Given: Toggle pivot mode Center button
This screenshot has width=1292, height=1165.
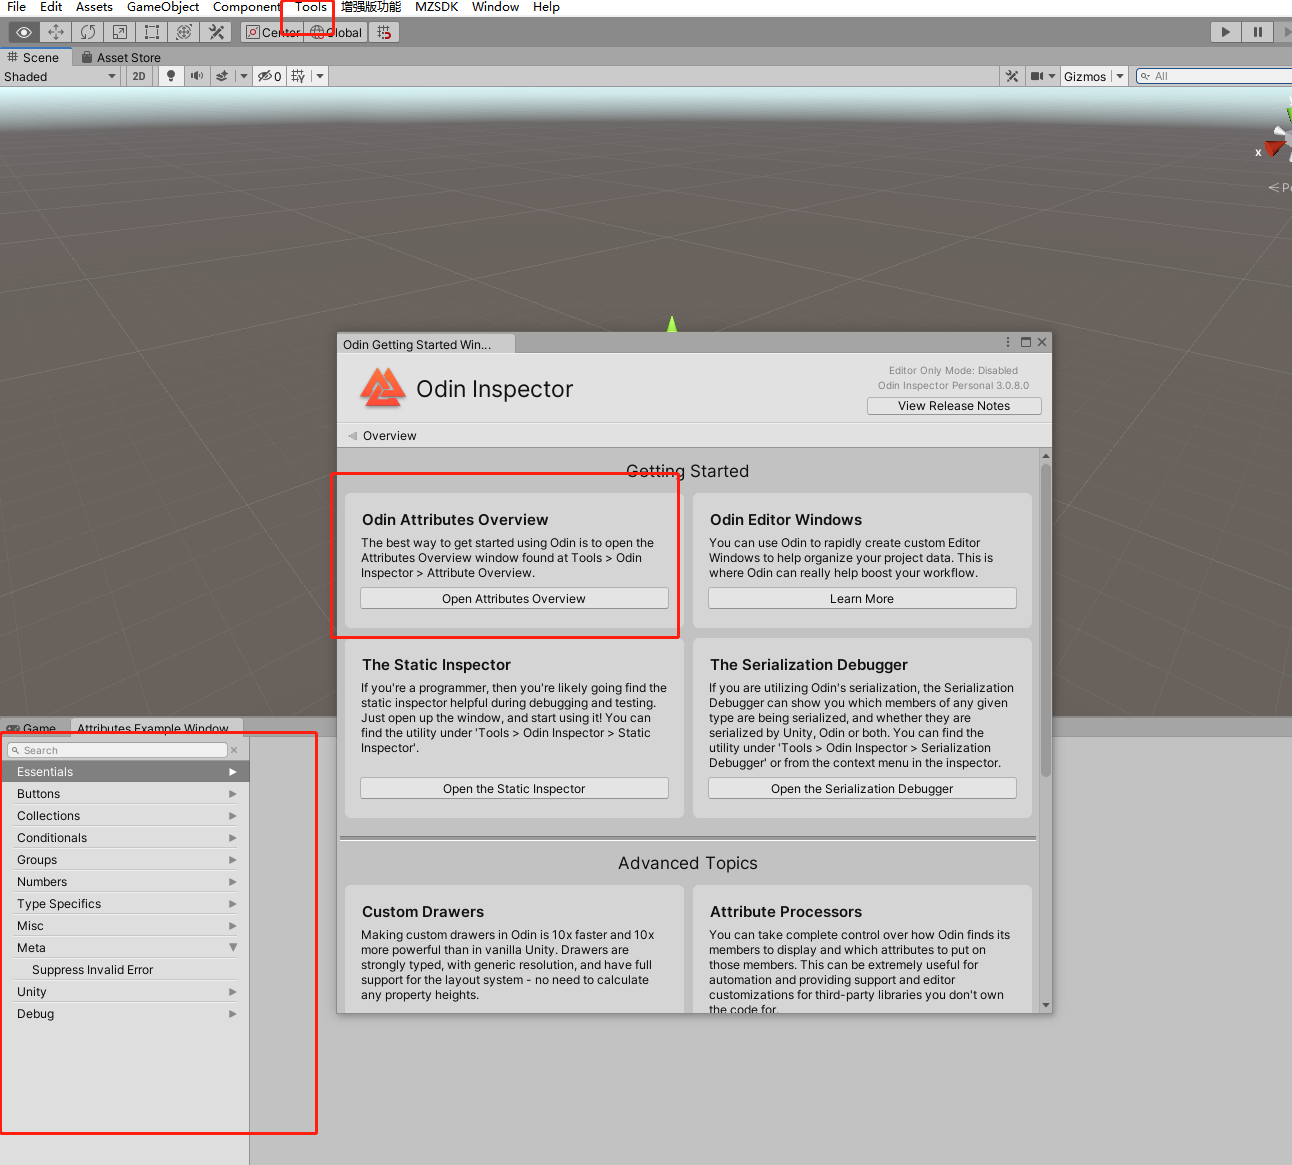Looking at the screenshot, I should click(274, 32).
